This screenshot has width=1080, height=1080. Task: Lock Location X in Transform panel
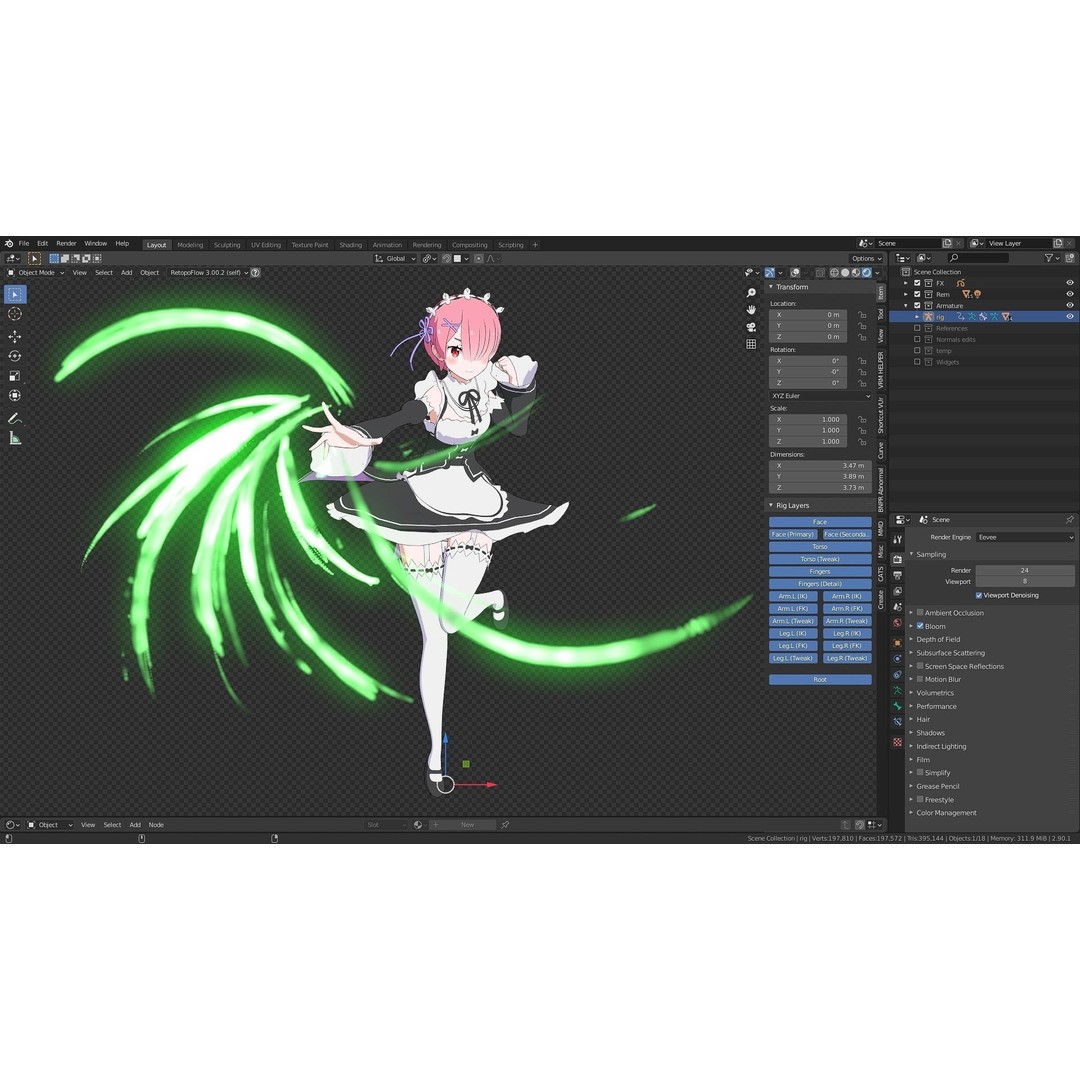click(x=862, y=315)
